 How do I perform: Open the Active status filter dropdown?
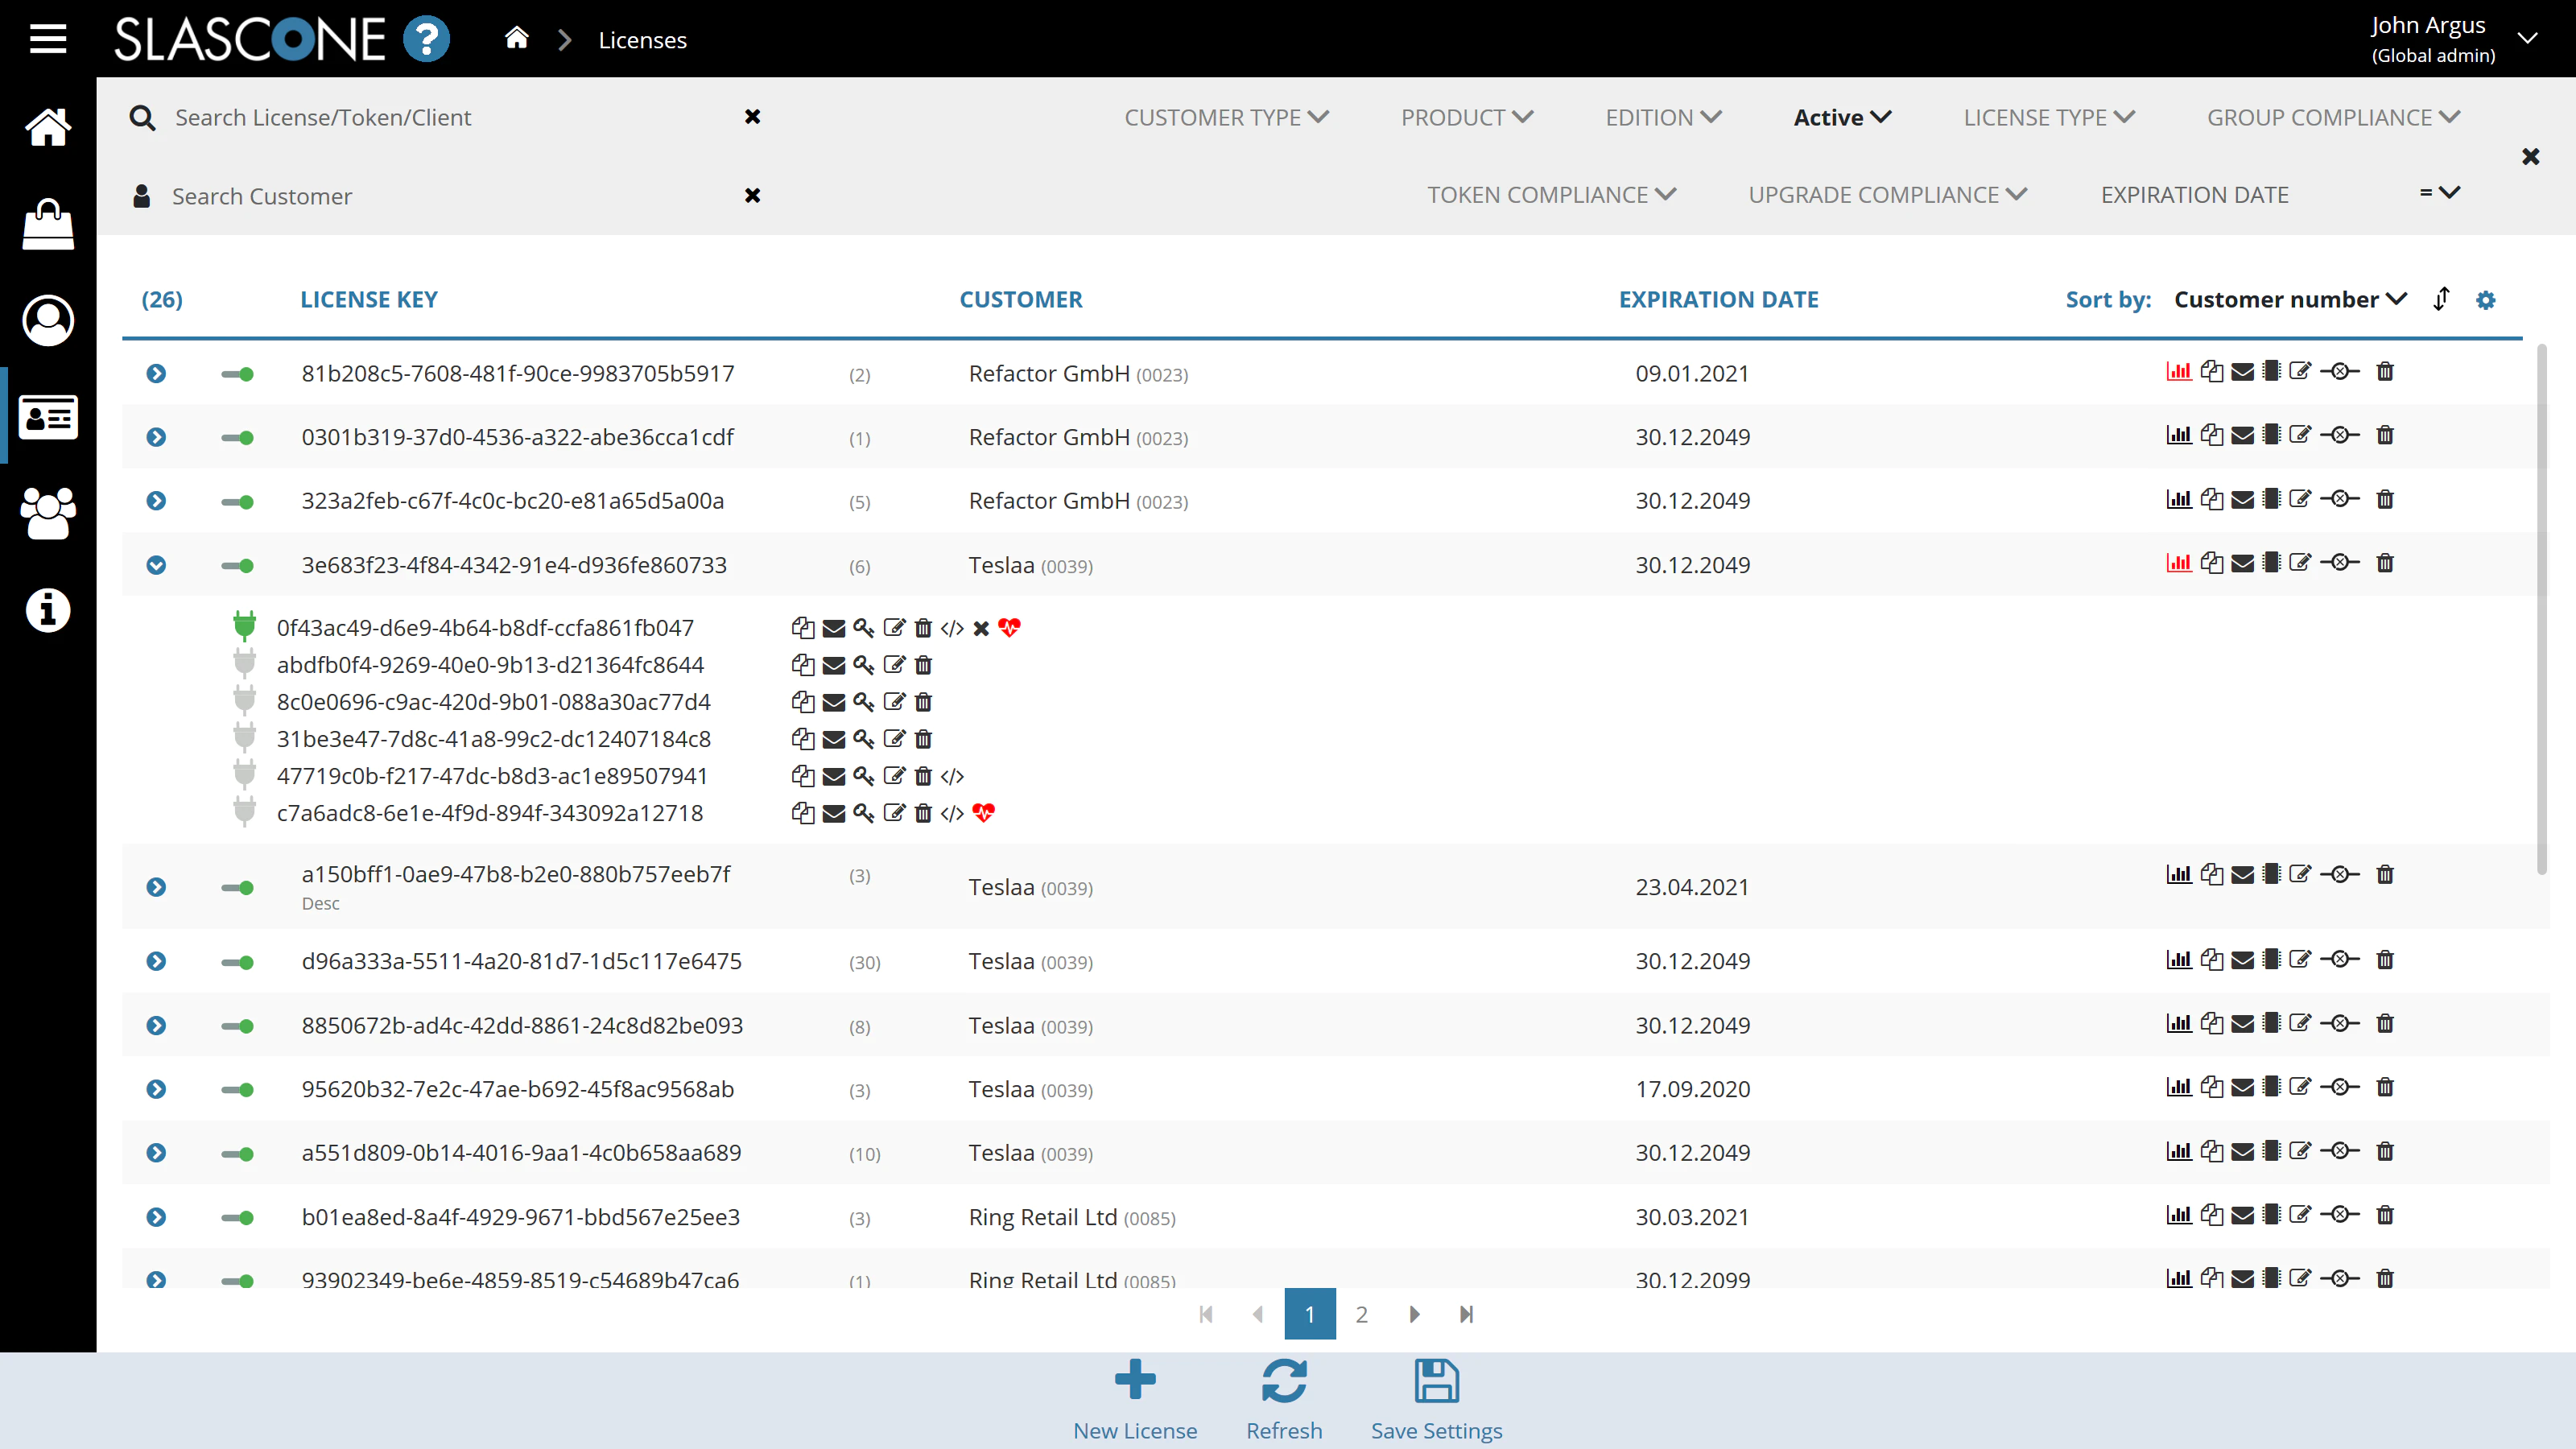click(1842, 117)
